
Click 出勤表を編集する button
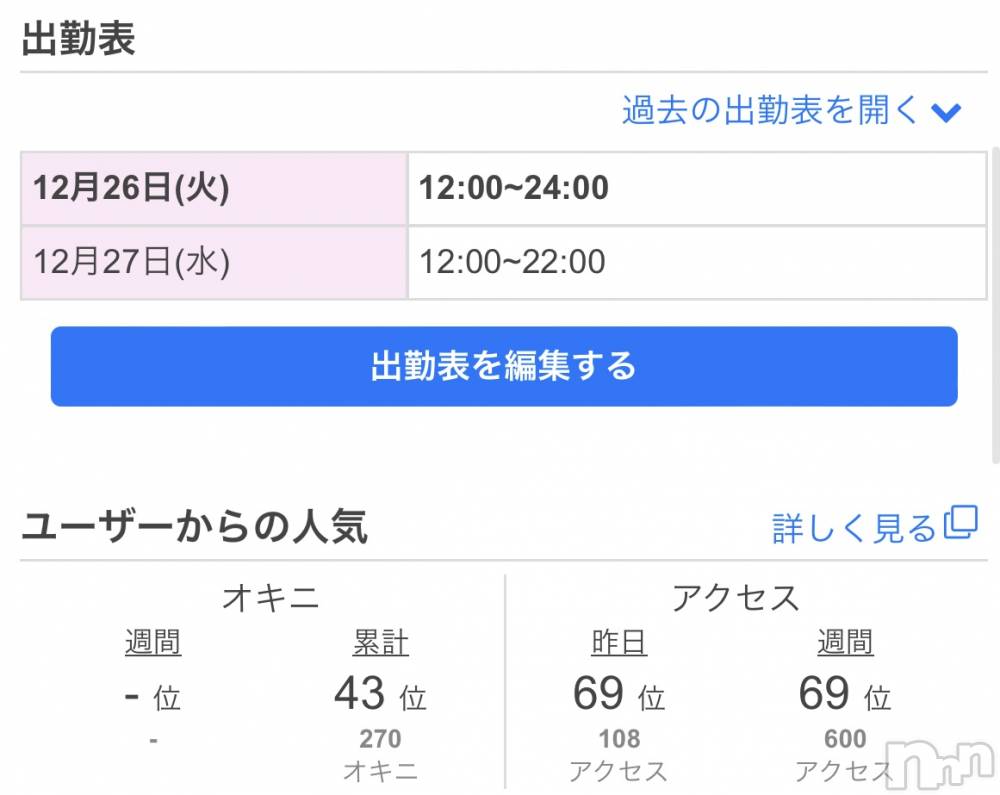[504, 367]
